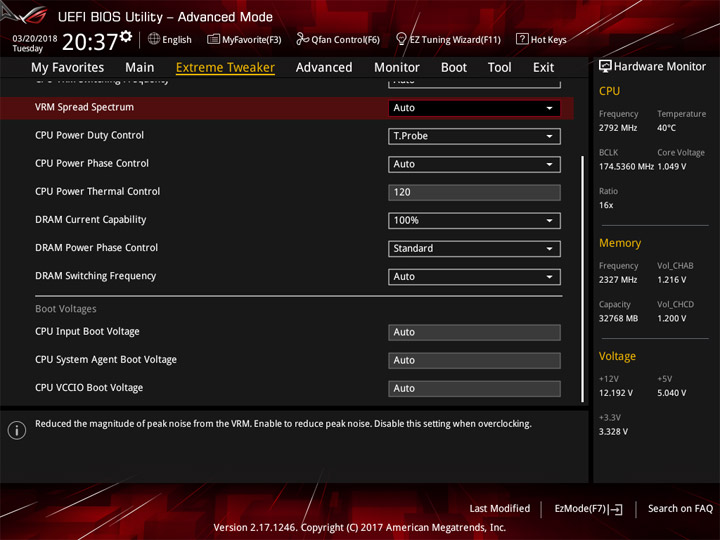Viewport: 720px width, 540px height.
Task: Select CPU Power Thermal Control label
Action: 97,191
